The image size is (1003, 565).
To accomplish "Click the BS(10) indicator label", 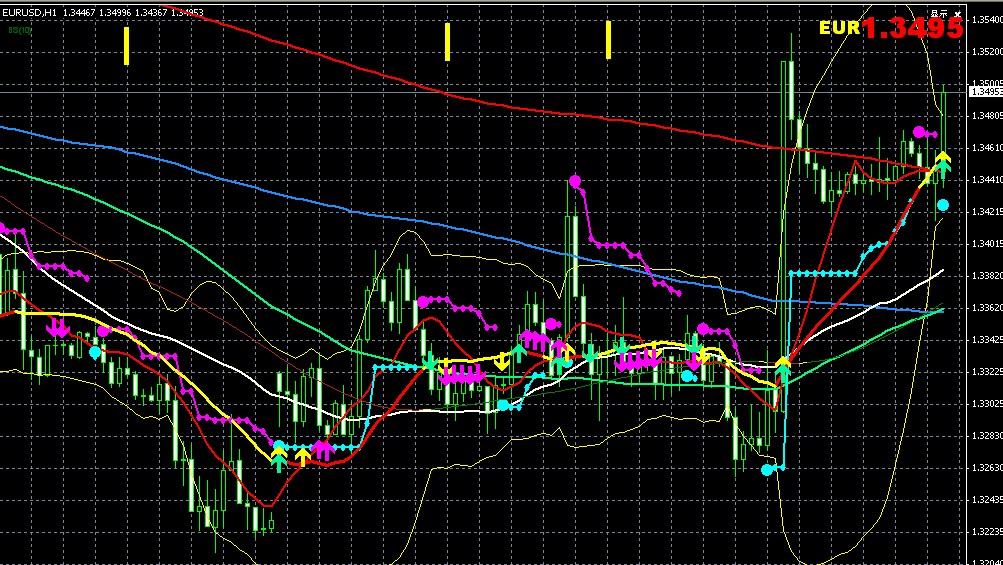I will pyautogui.click(x=20, y=30).
